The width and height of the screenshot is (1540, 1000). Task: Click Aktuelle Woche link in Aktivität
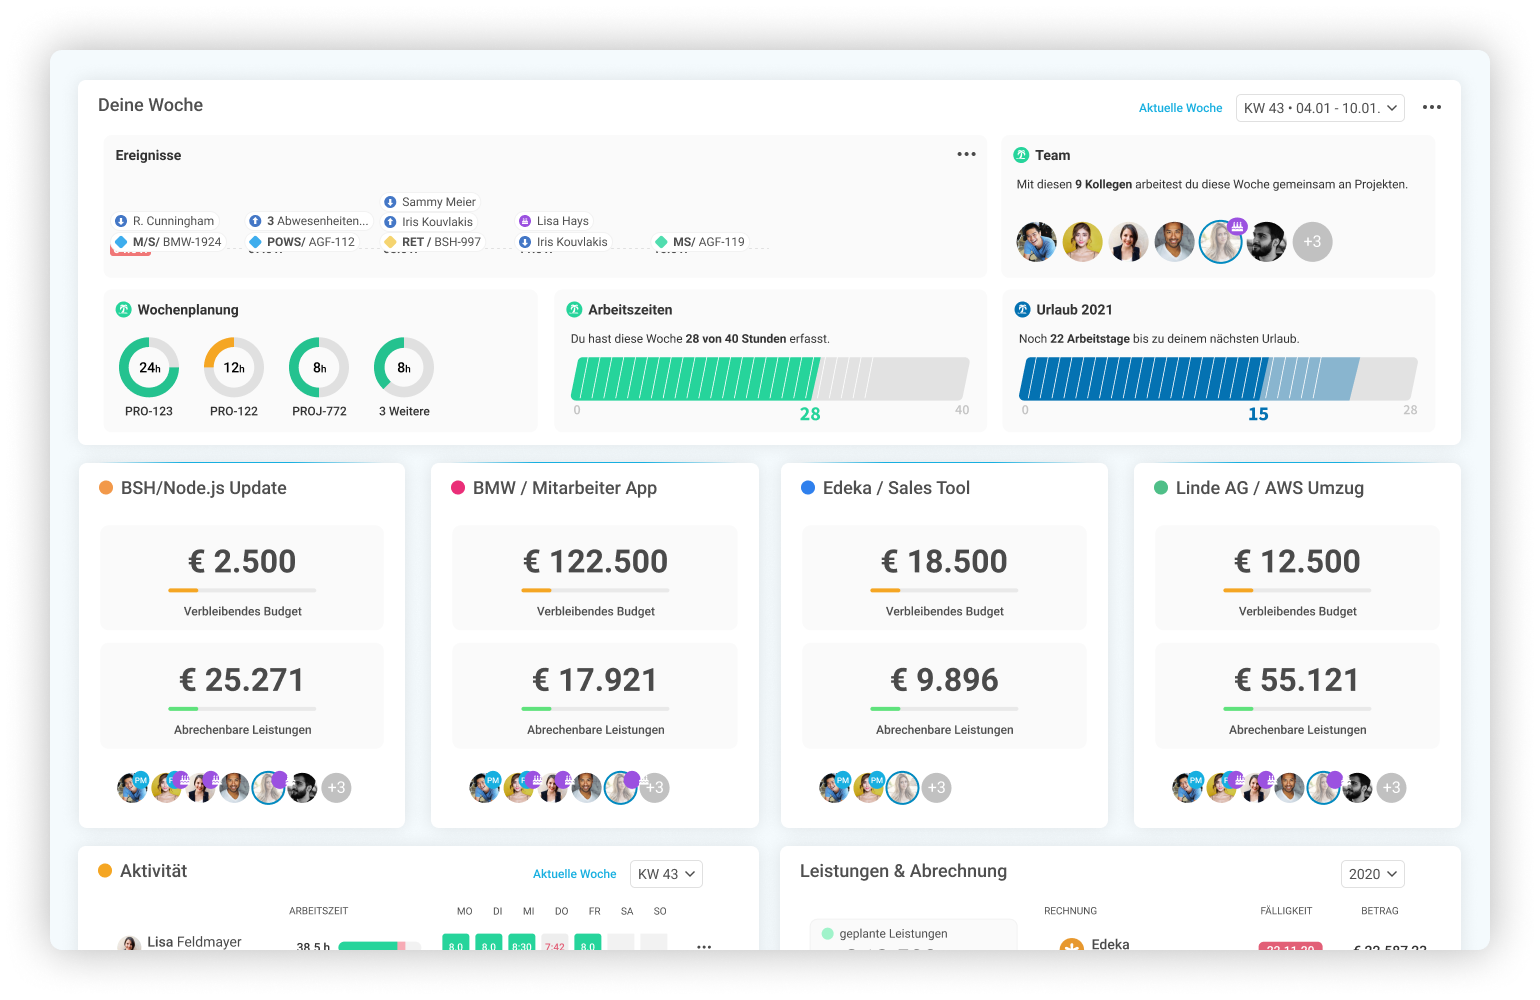(x=574, y=874)
